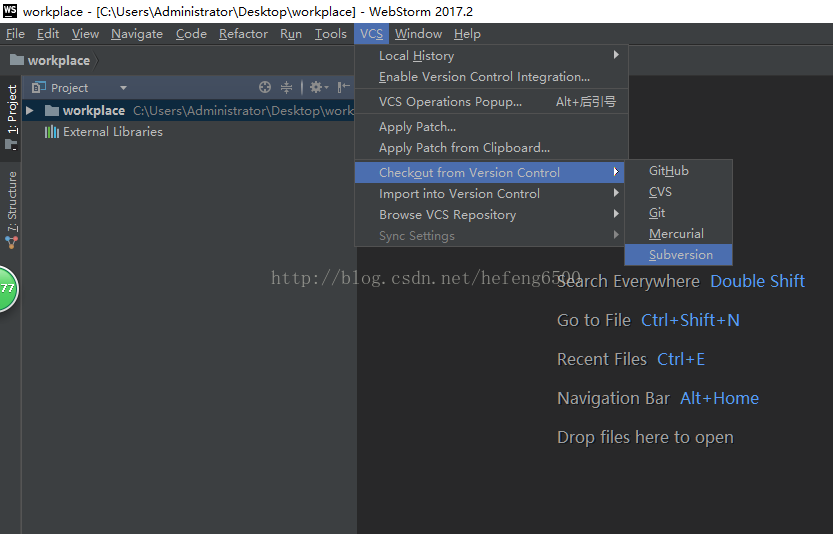
Task: Open the Window menu
Action: click(418, 33)
